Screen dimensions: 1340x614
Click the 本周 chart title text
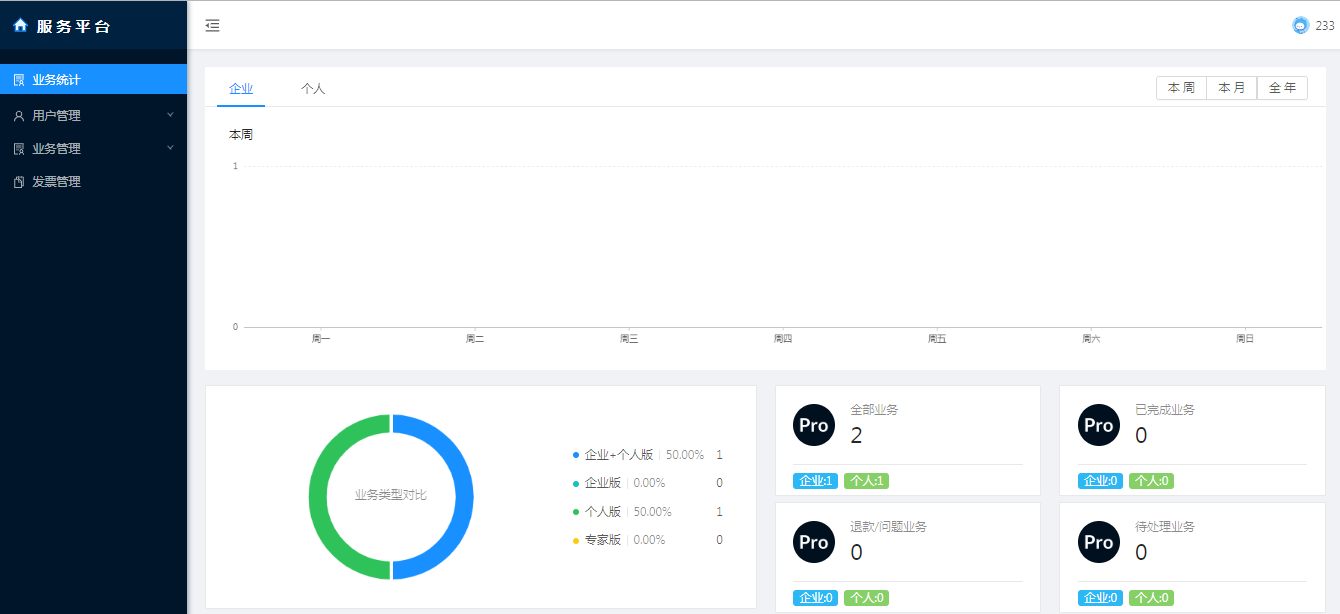click(241, 134)
